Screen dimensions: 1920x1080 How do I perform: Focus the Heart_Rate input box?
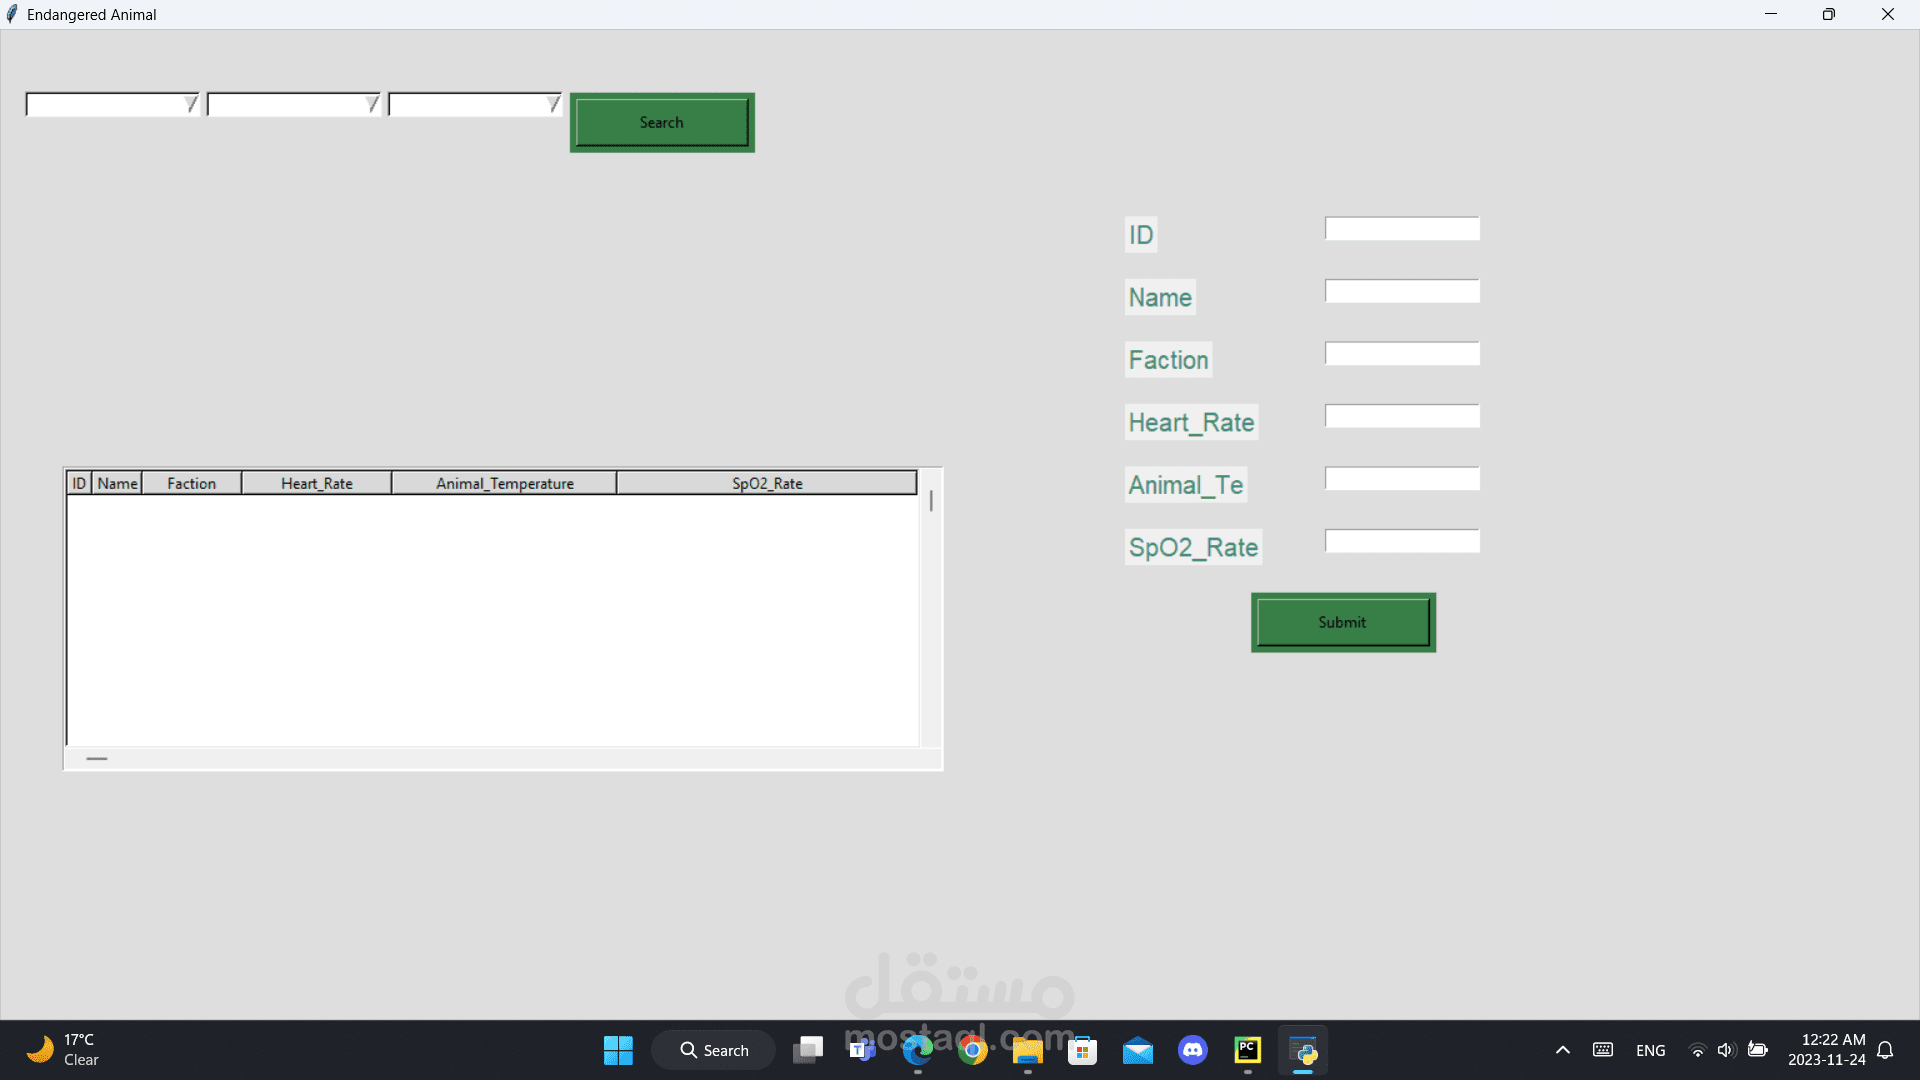(x=1401, y=416)
